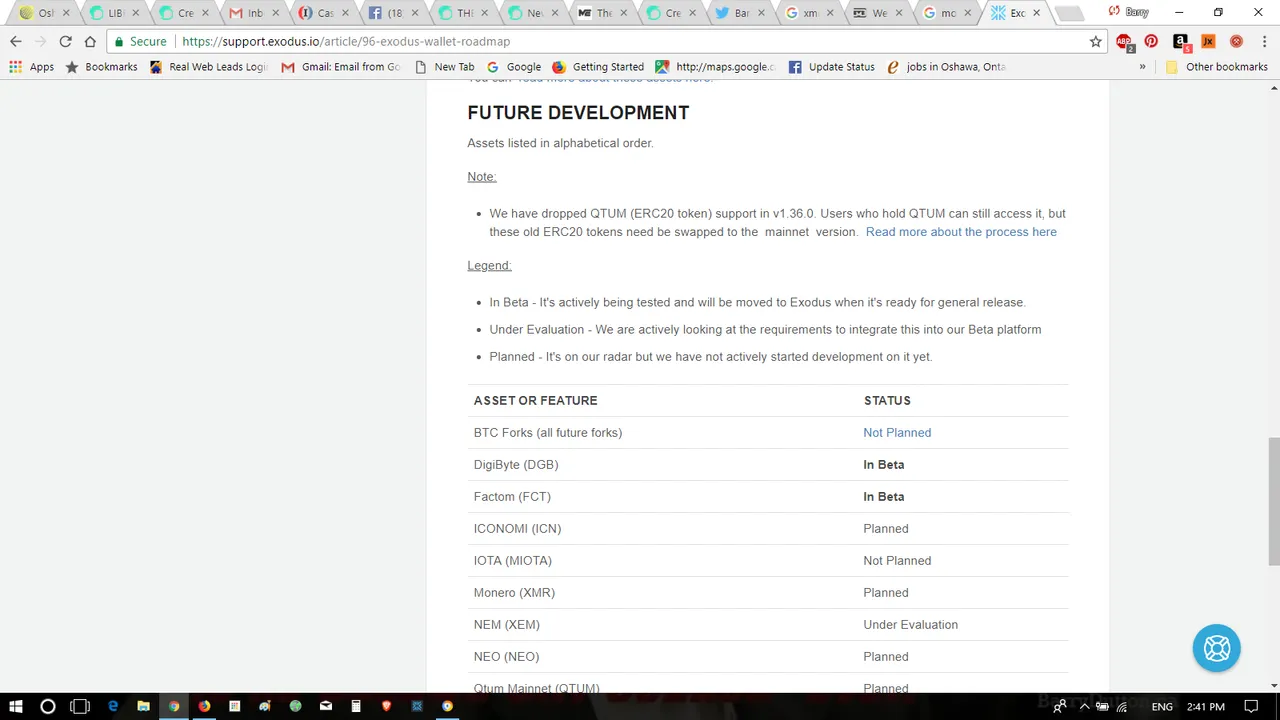Open File Explorer from the taskbar
1280x720 pixels.
click(x=143, y=706)
